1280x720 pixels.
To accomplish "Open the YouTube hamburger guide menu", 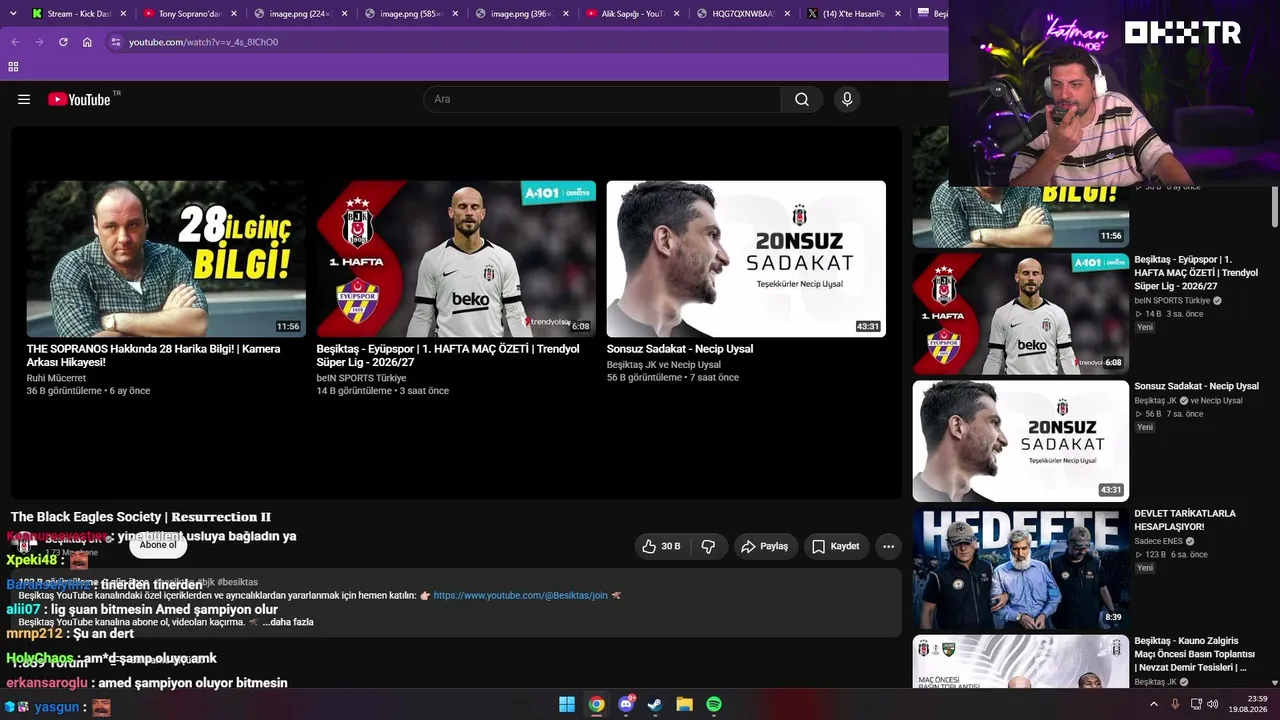I will coord(24,99).
